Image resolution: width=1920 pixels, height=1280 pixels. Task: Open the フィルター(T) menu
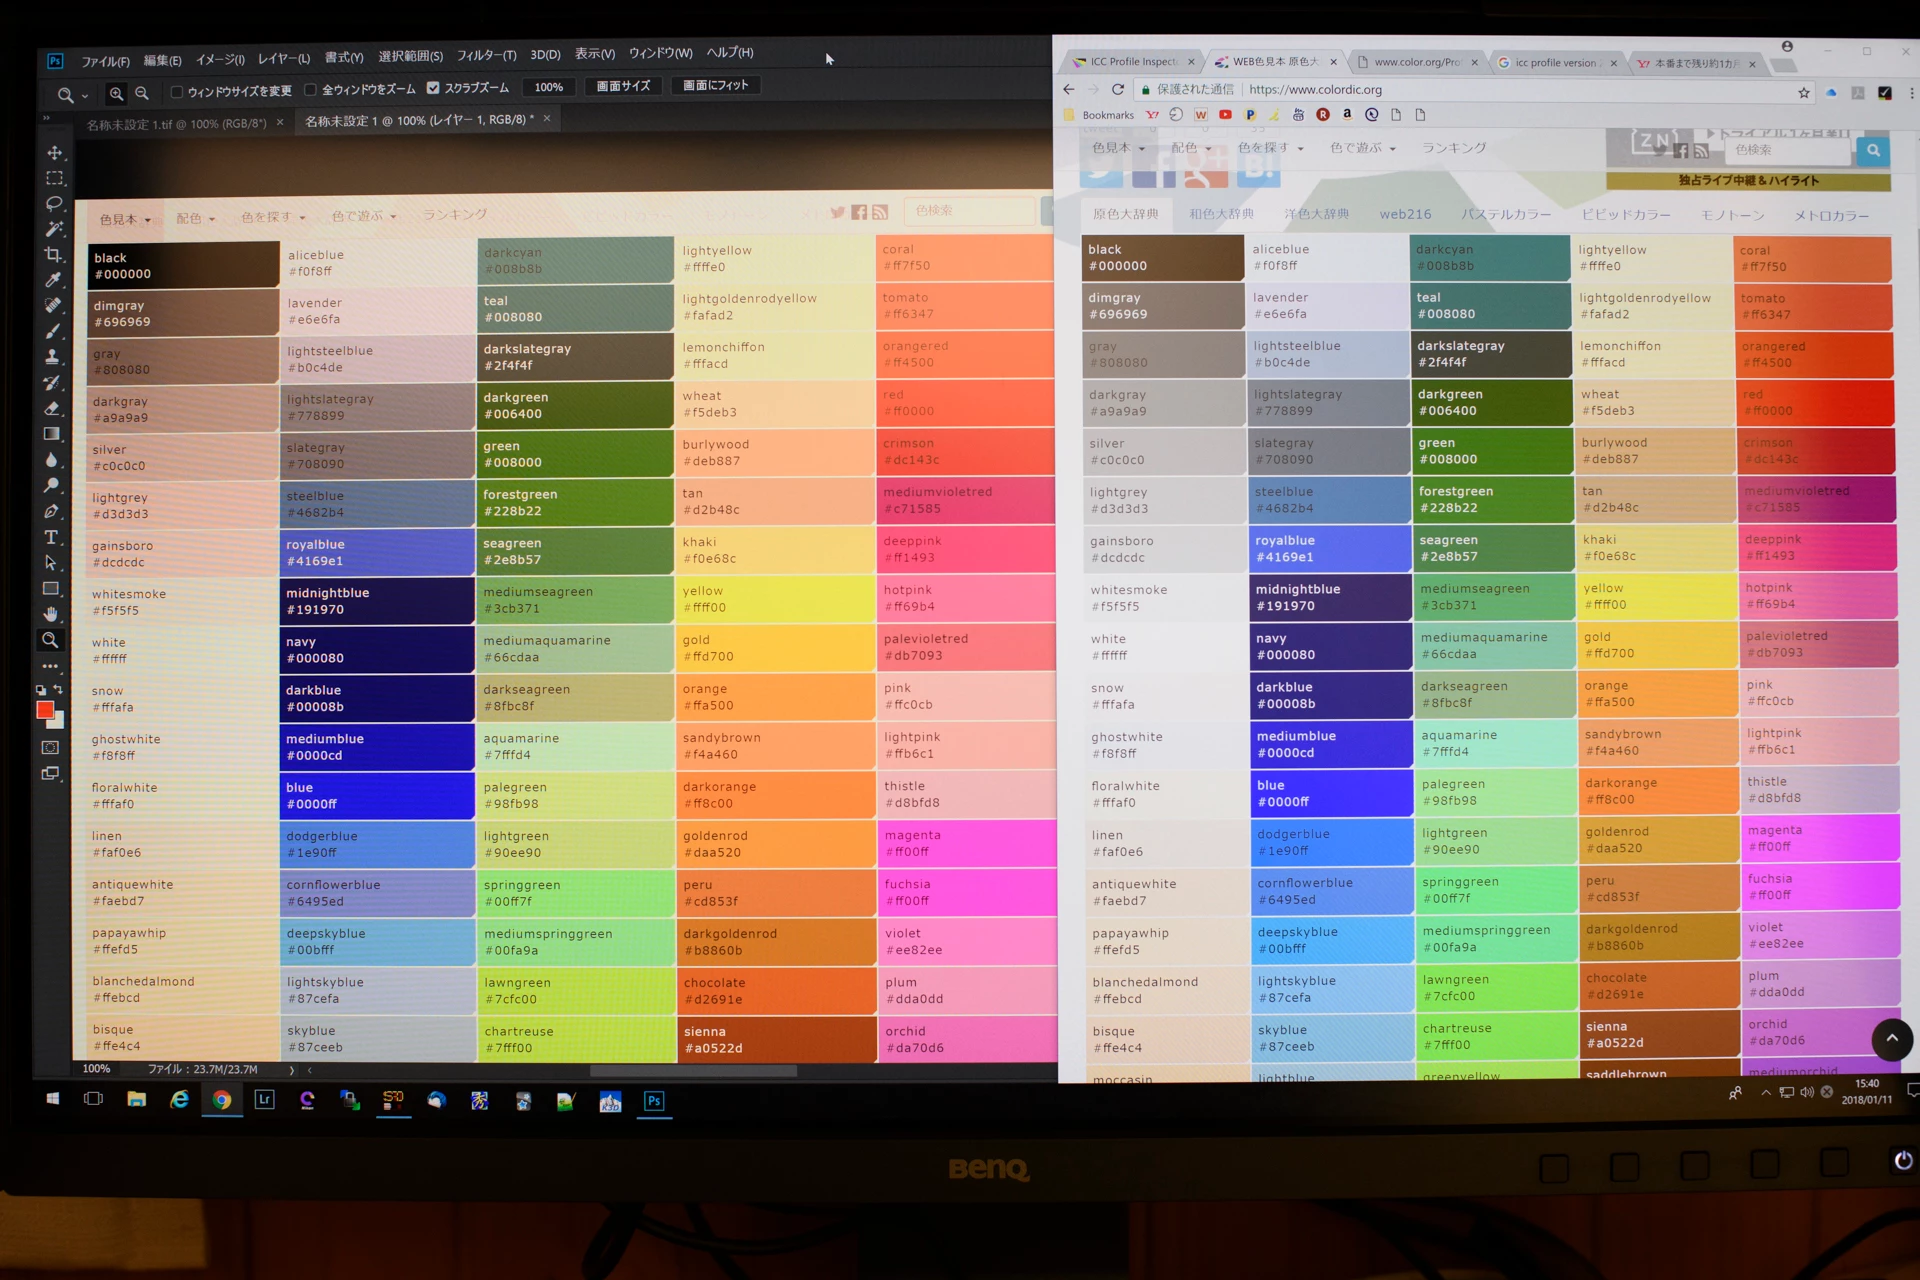[x=486, y=56]
